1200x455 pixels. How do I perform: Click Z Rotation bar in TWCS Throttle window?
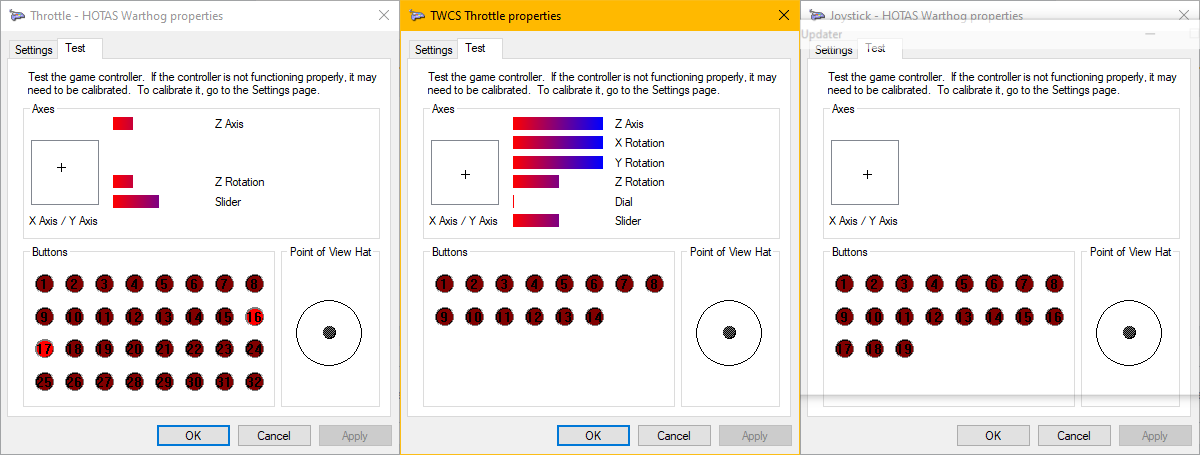click(536, 182)
